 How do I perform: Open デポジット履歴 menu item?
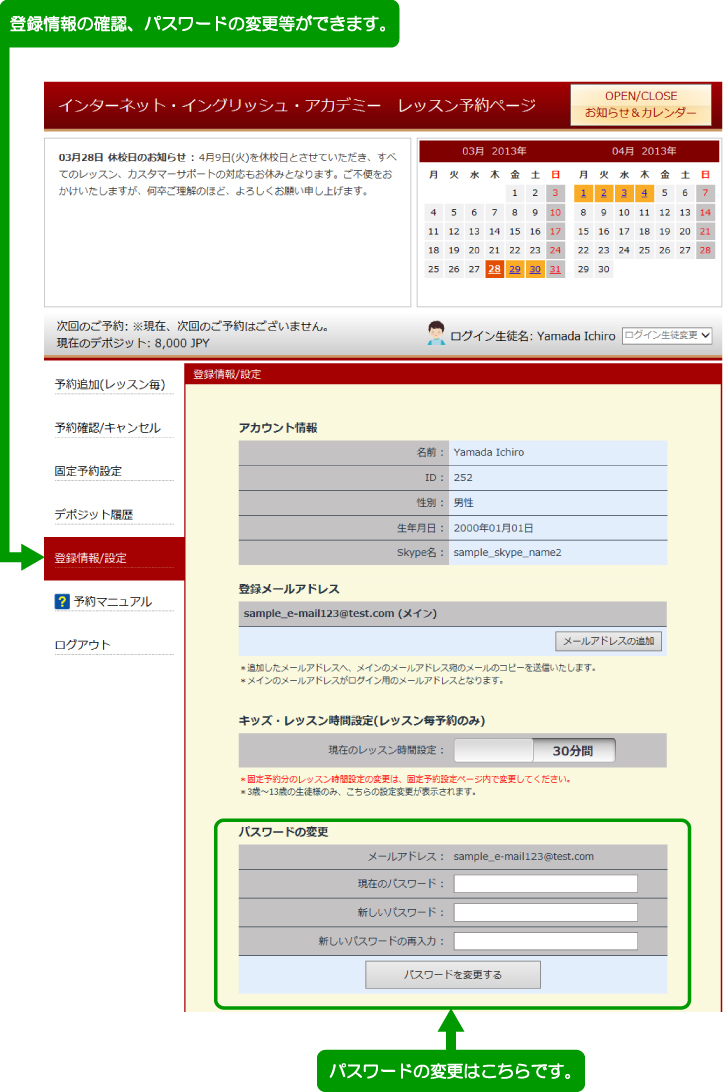[94, 515]
